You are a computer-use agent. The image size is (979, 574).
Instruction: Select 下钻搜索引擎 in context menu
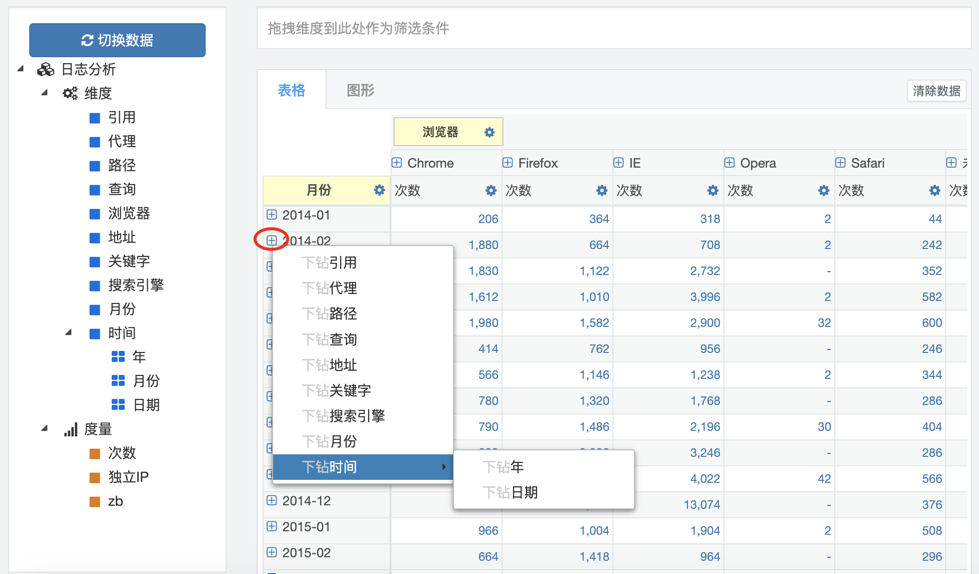click(x=343, y=416)
